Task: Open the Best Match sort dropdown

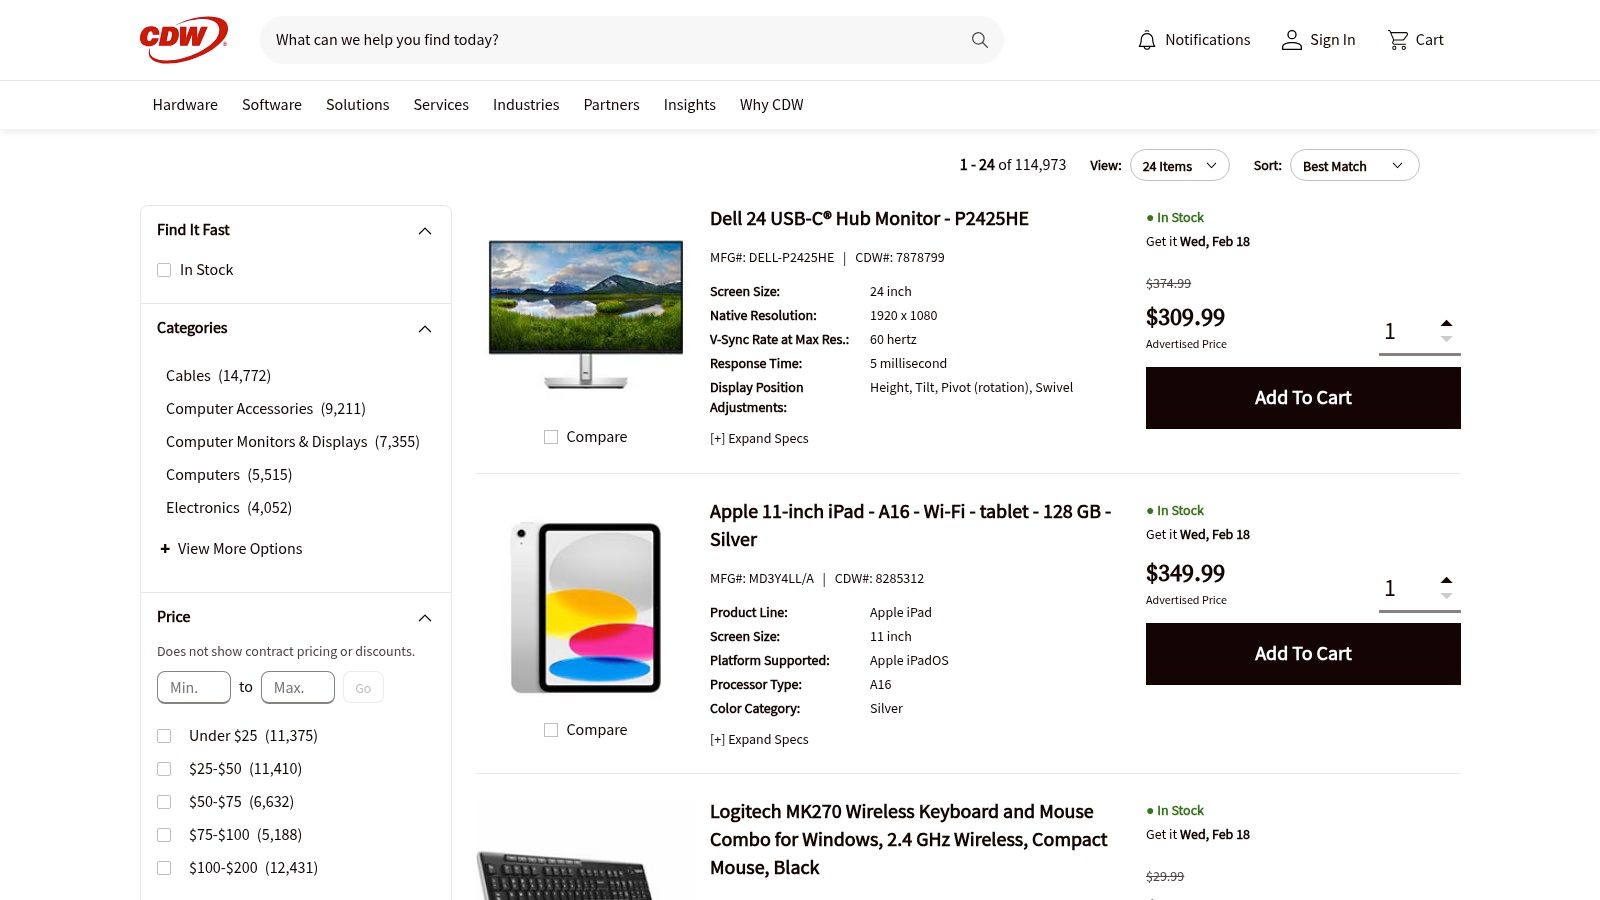Action: (x=1354, y=166)
